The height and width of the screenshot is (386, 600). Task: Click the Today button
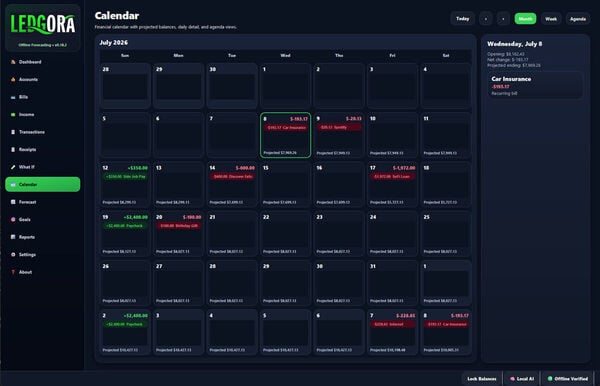pyautogui.click(x=462, y=19)
